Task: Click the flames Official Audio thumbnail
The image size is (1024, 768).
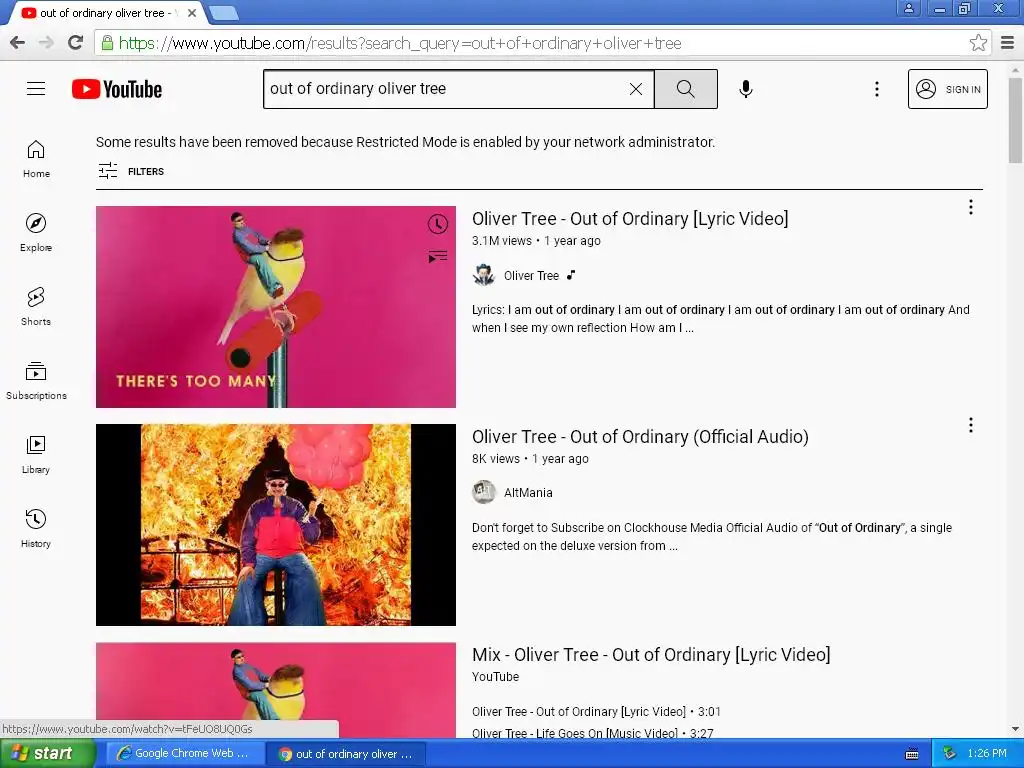Action: 276,525
